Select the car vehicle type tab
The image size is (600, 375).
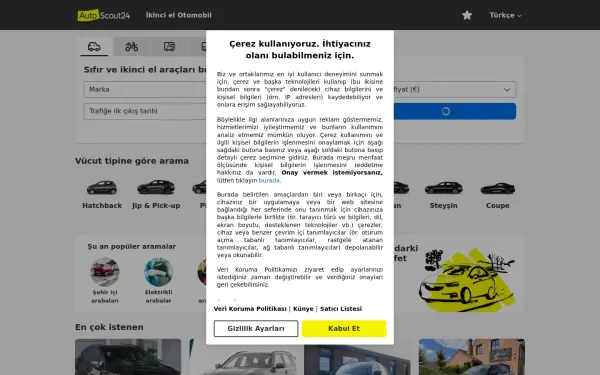tap(94, 47)
